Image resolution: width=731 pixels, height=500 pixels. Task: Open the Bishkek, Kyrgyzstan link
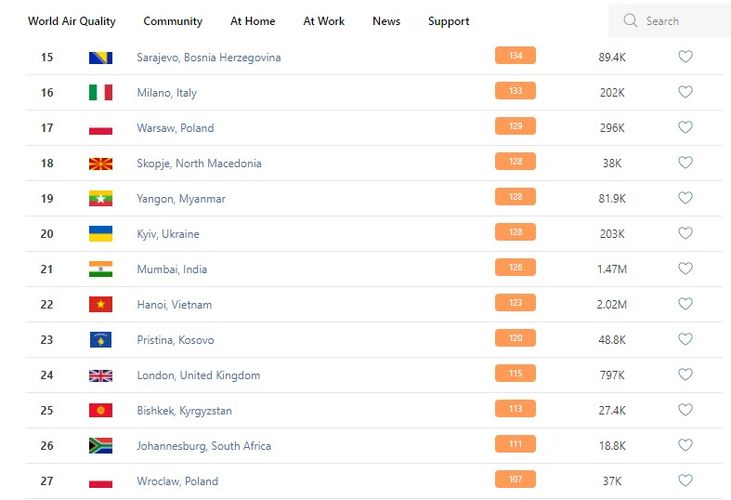(183, 411)
